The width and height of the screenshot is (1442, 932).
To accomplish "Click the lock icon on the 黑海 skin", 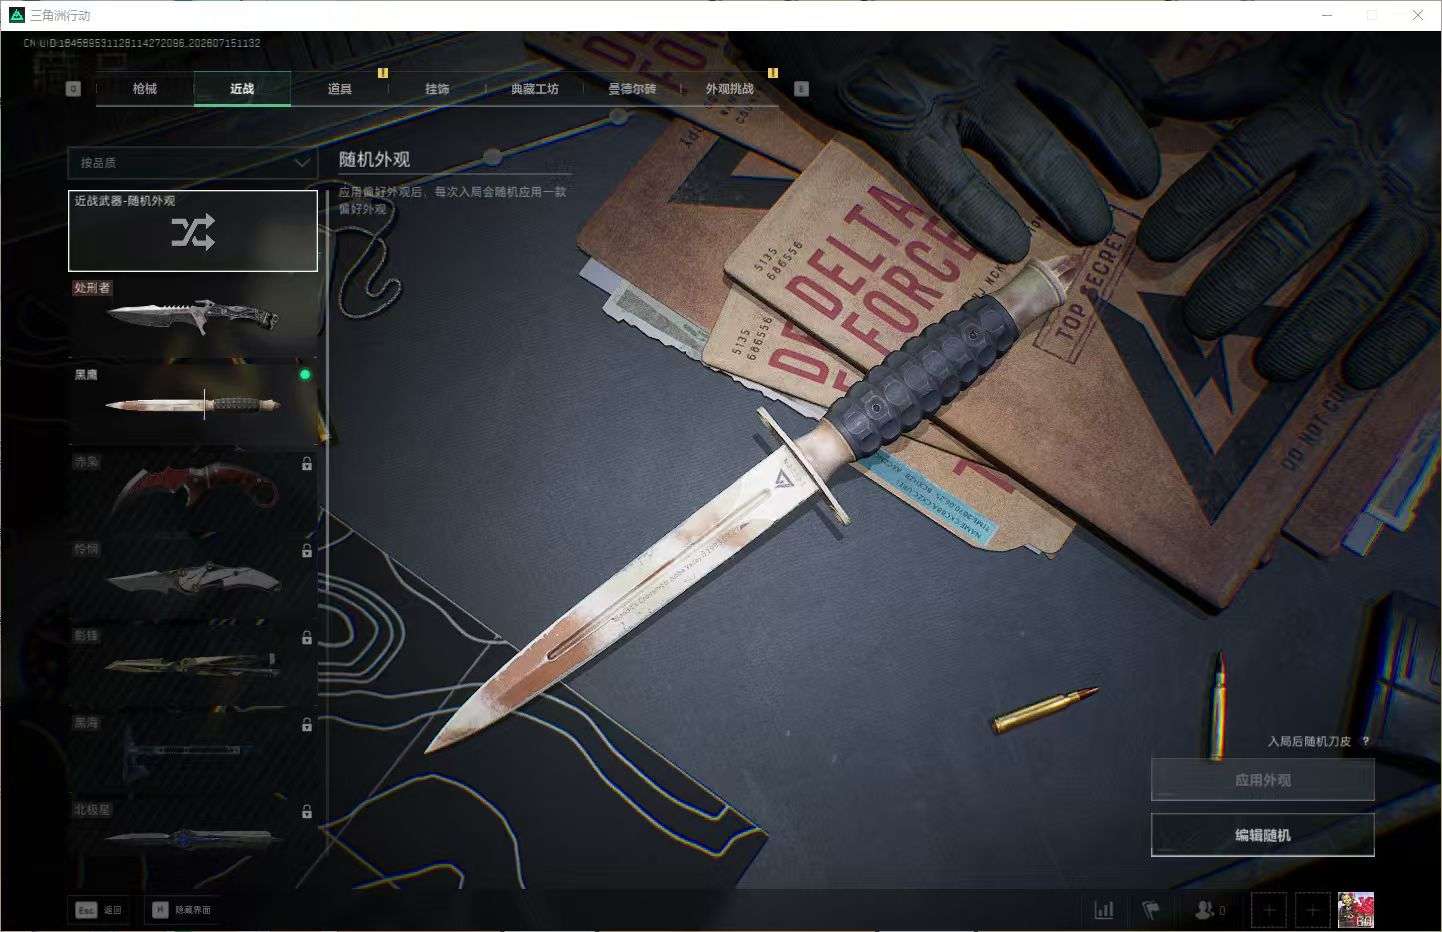I will click(307, 725).
